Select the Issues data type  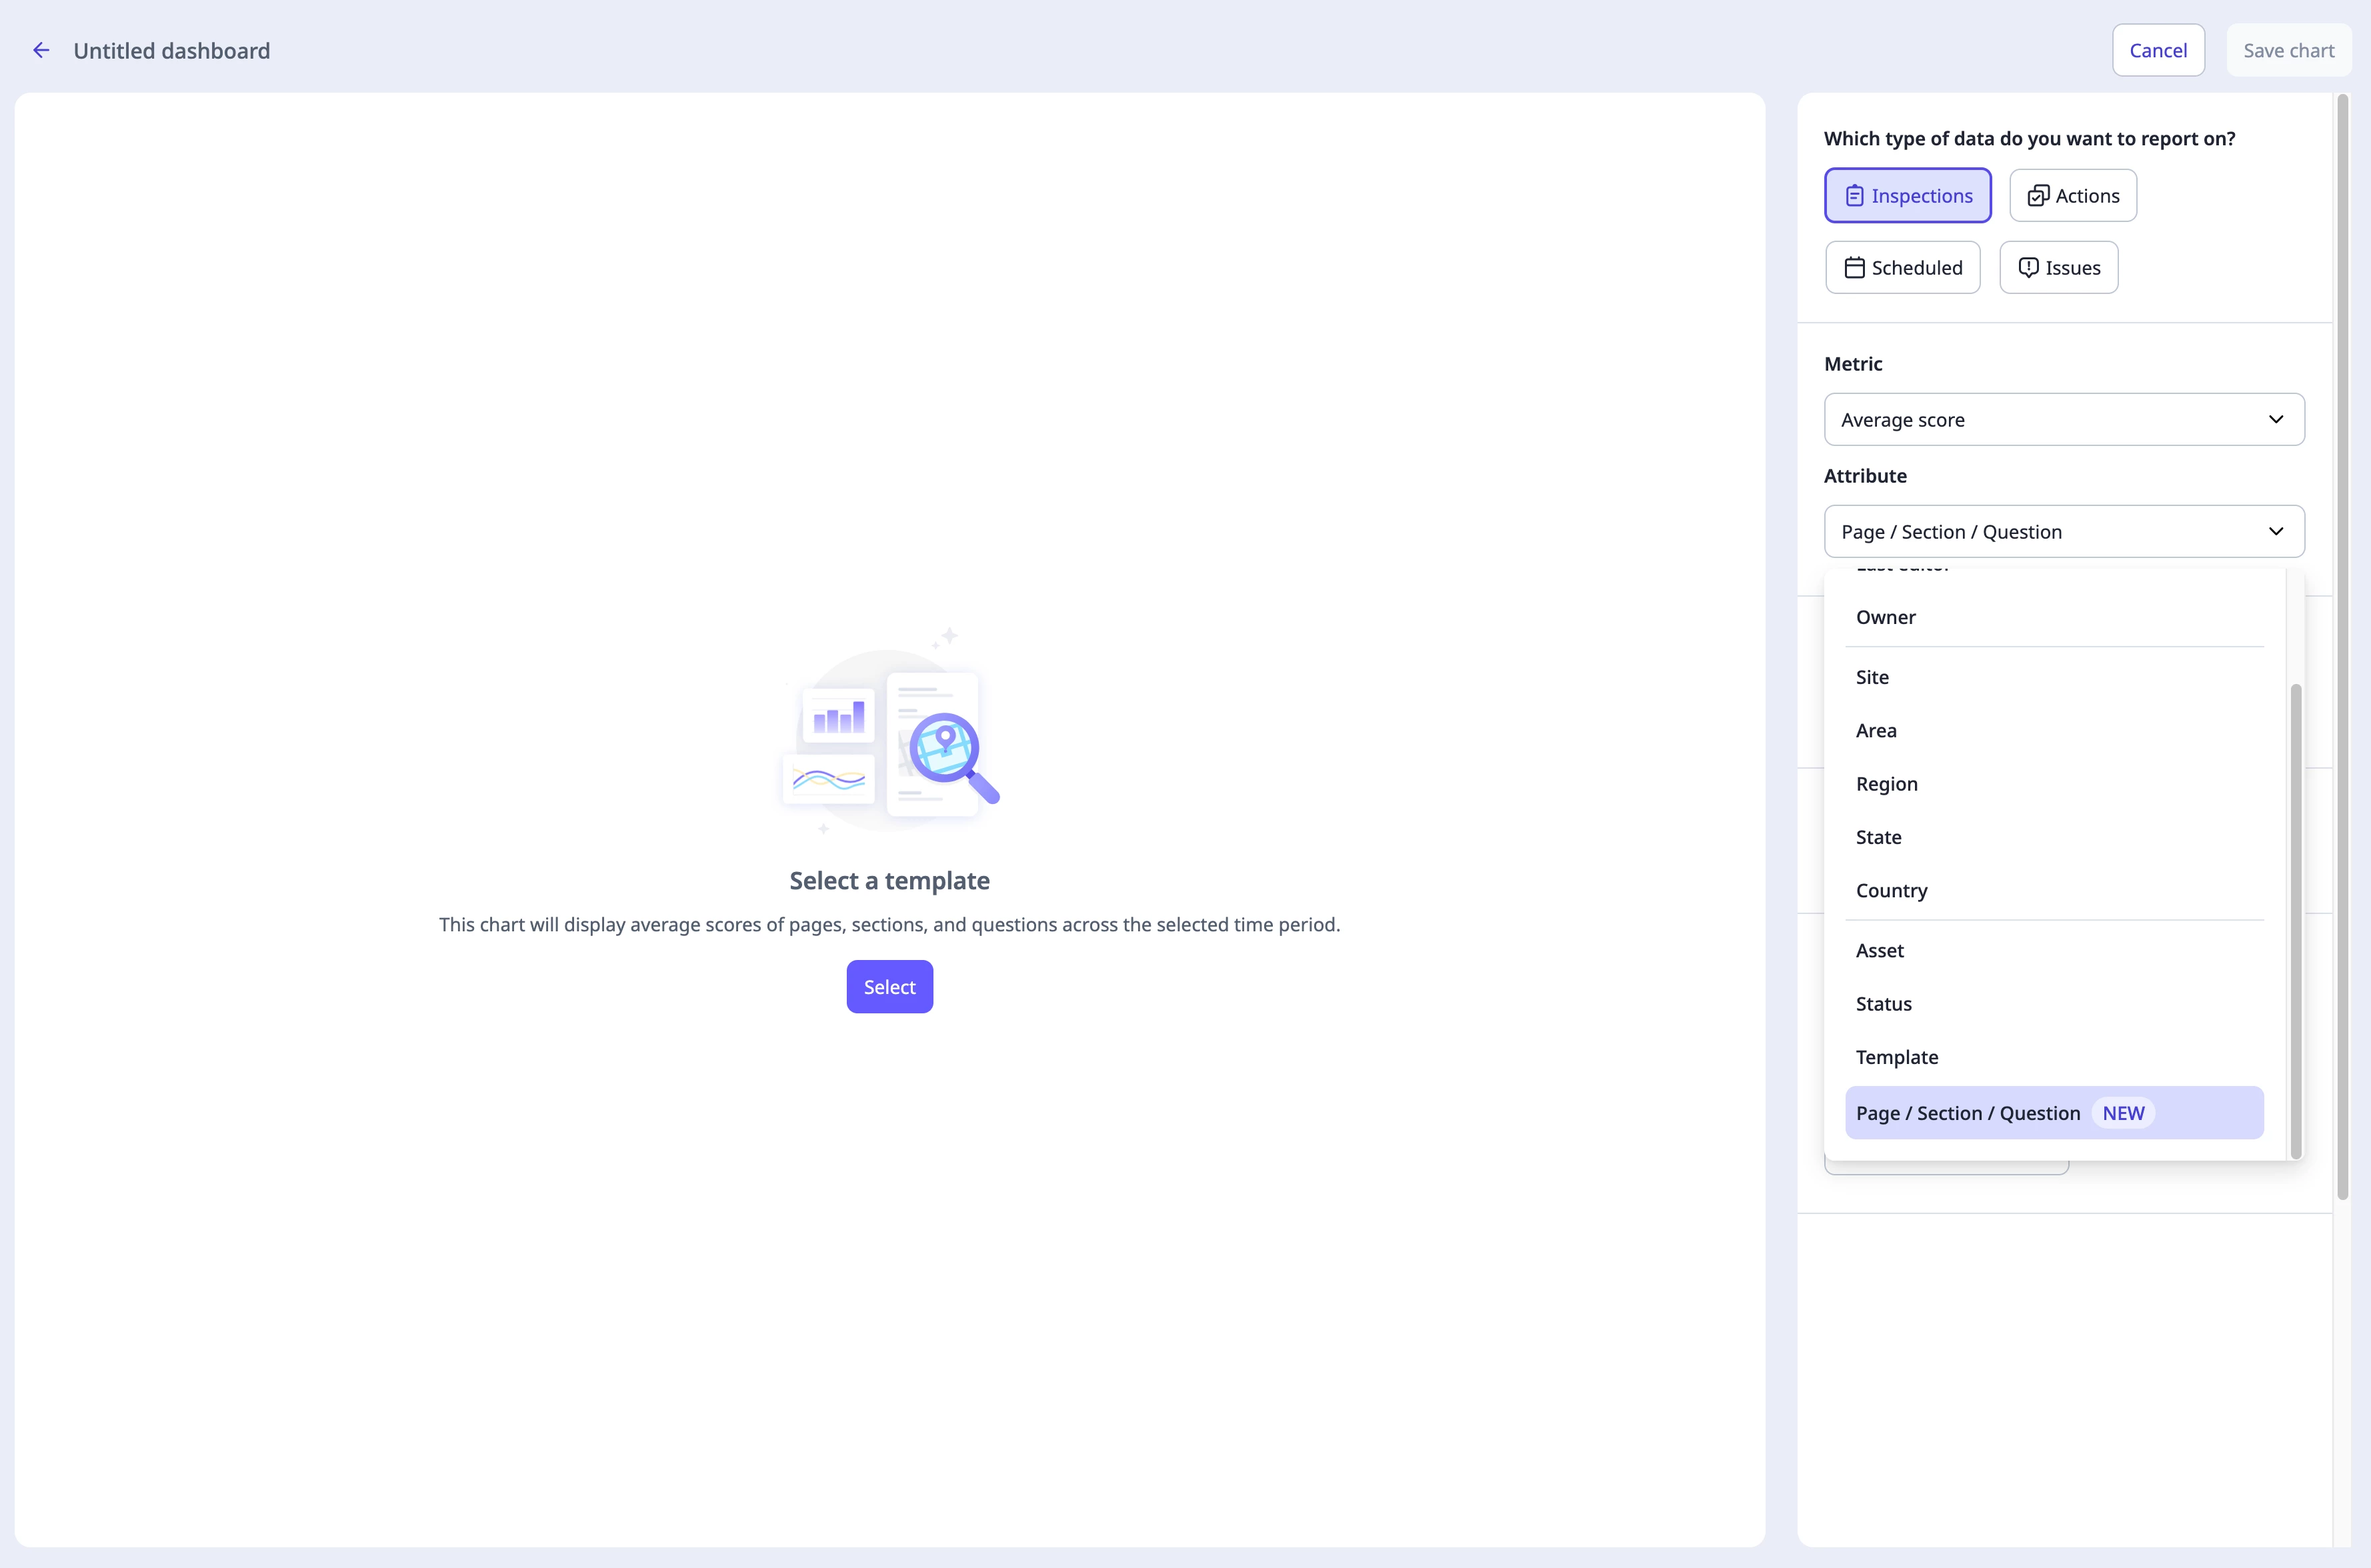2058,267
